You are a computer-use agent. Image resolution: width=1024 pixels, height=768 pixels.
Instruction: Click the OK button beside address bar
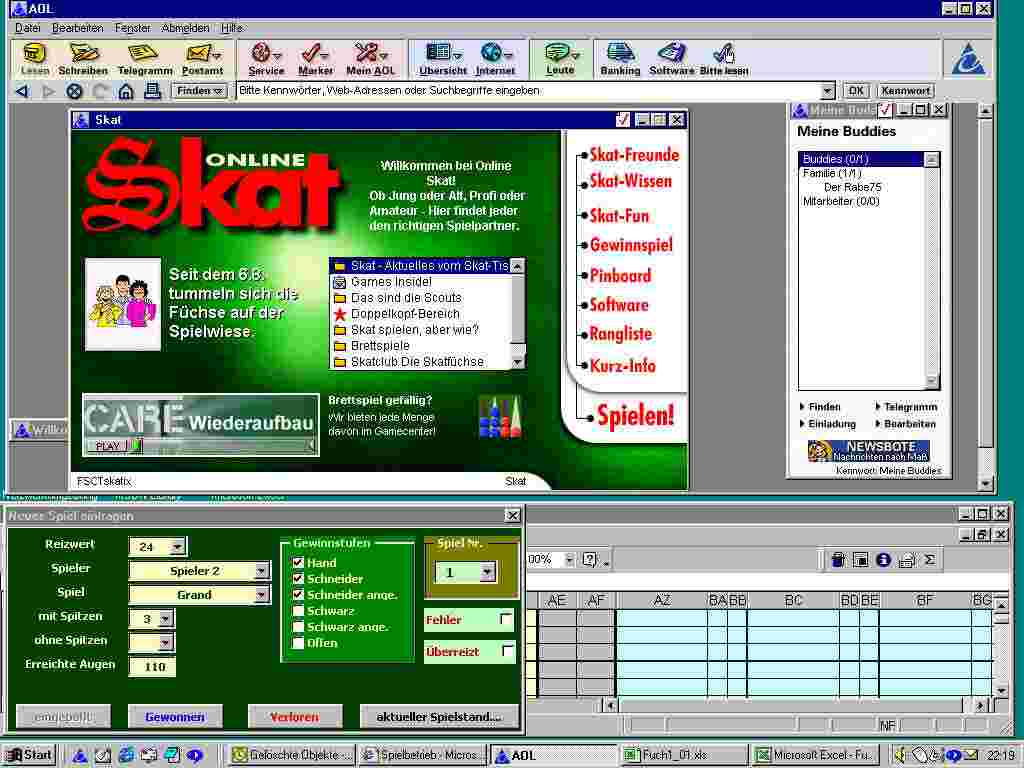click(x=856, y=91)
